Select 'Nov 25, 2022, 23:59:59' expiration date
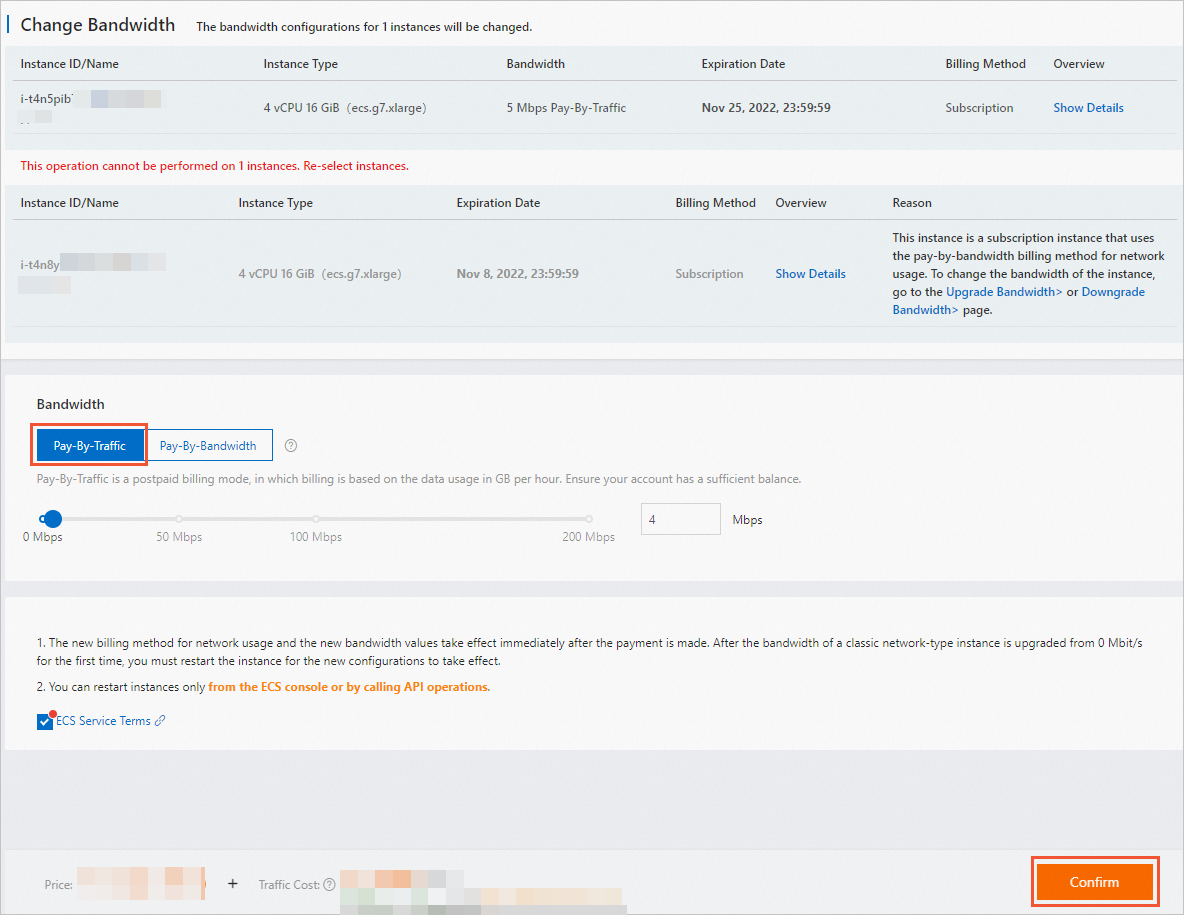Screen dimensions: 1184x915 766,108
